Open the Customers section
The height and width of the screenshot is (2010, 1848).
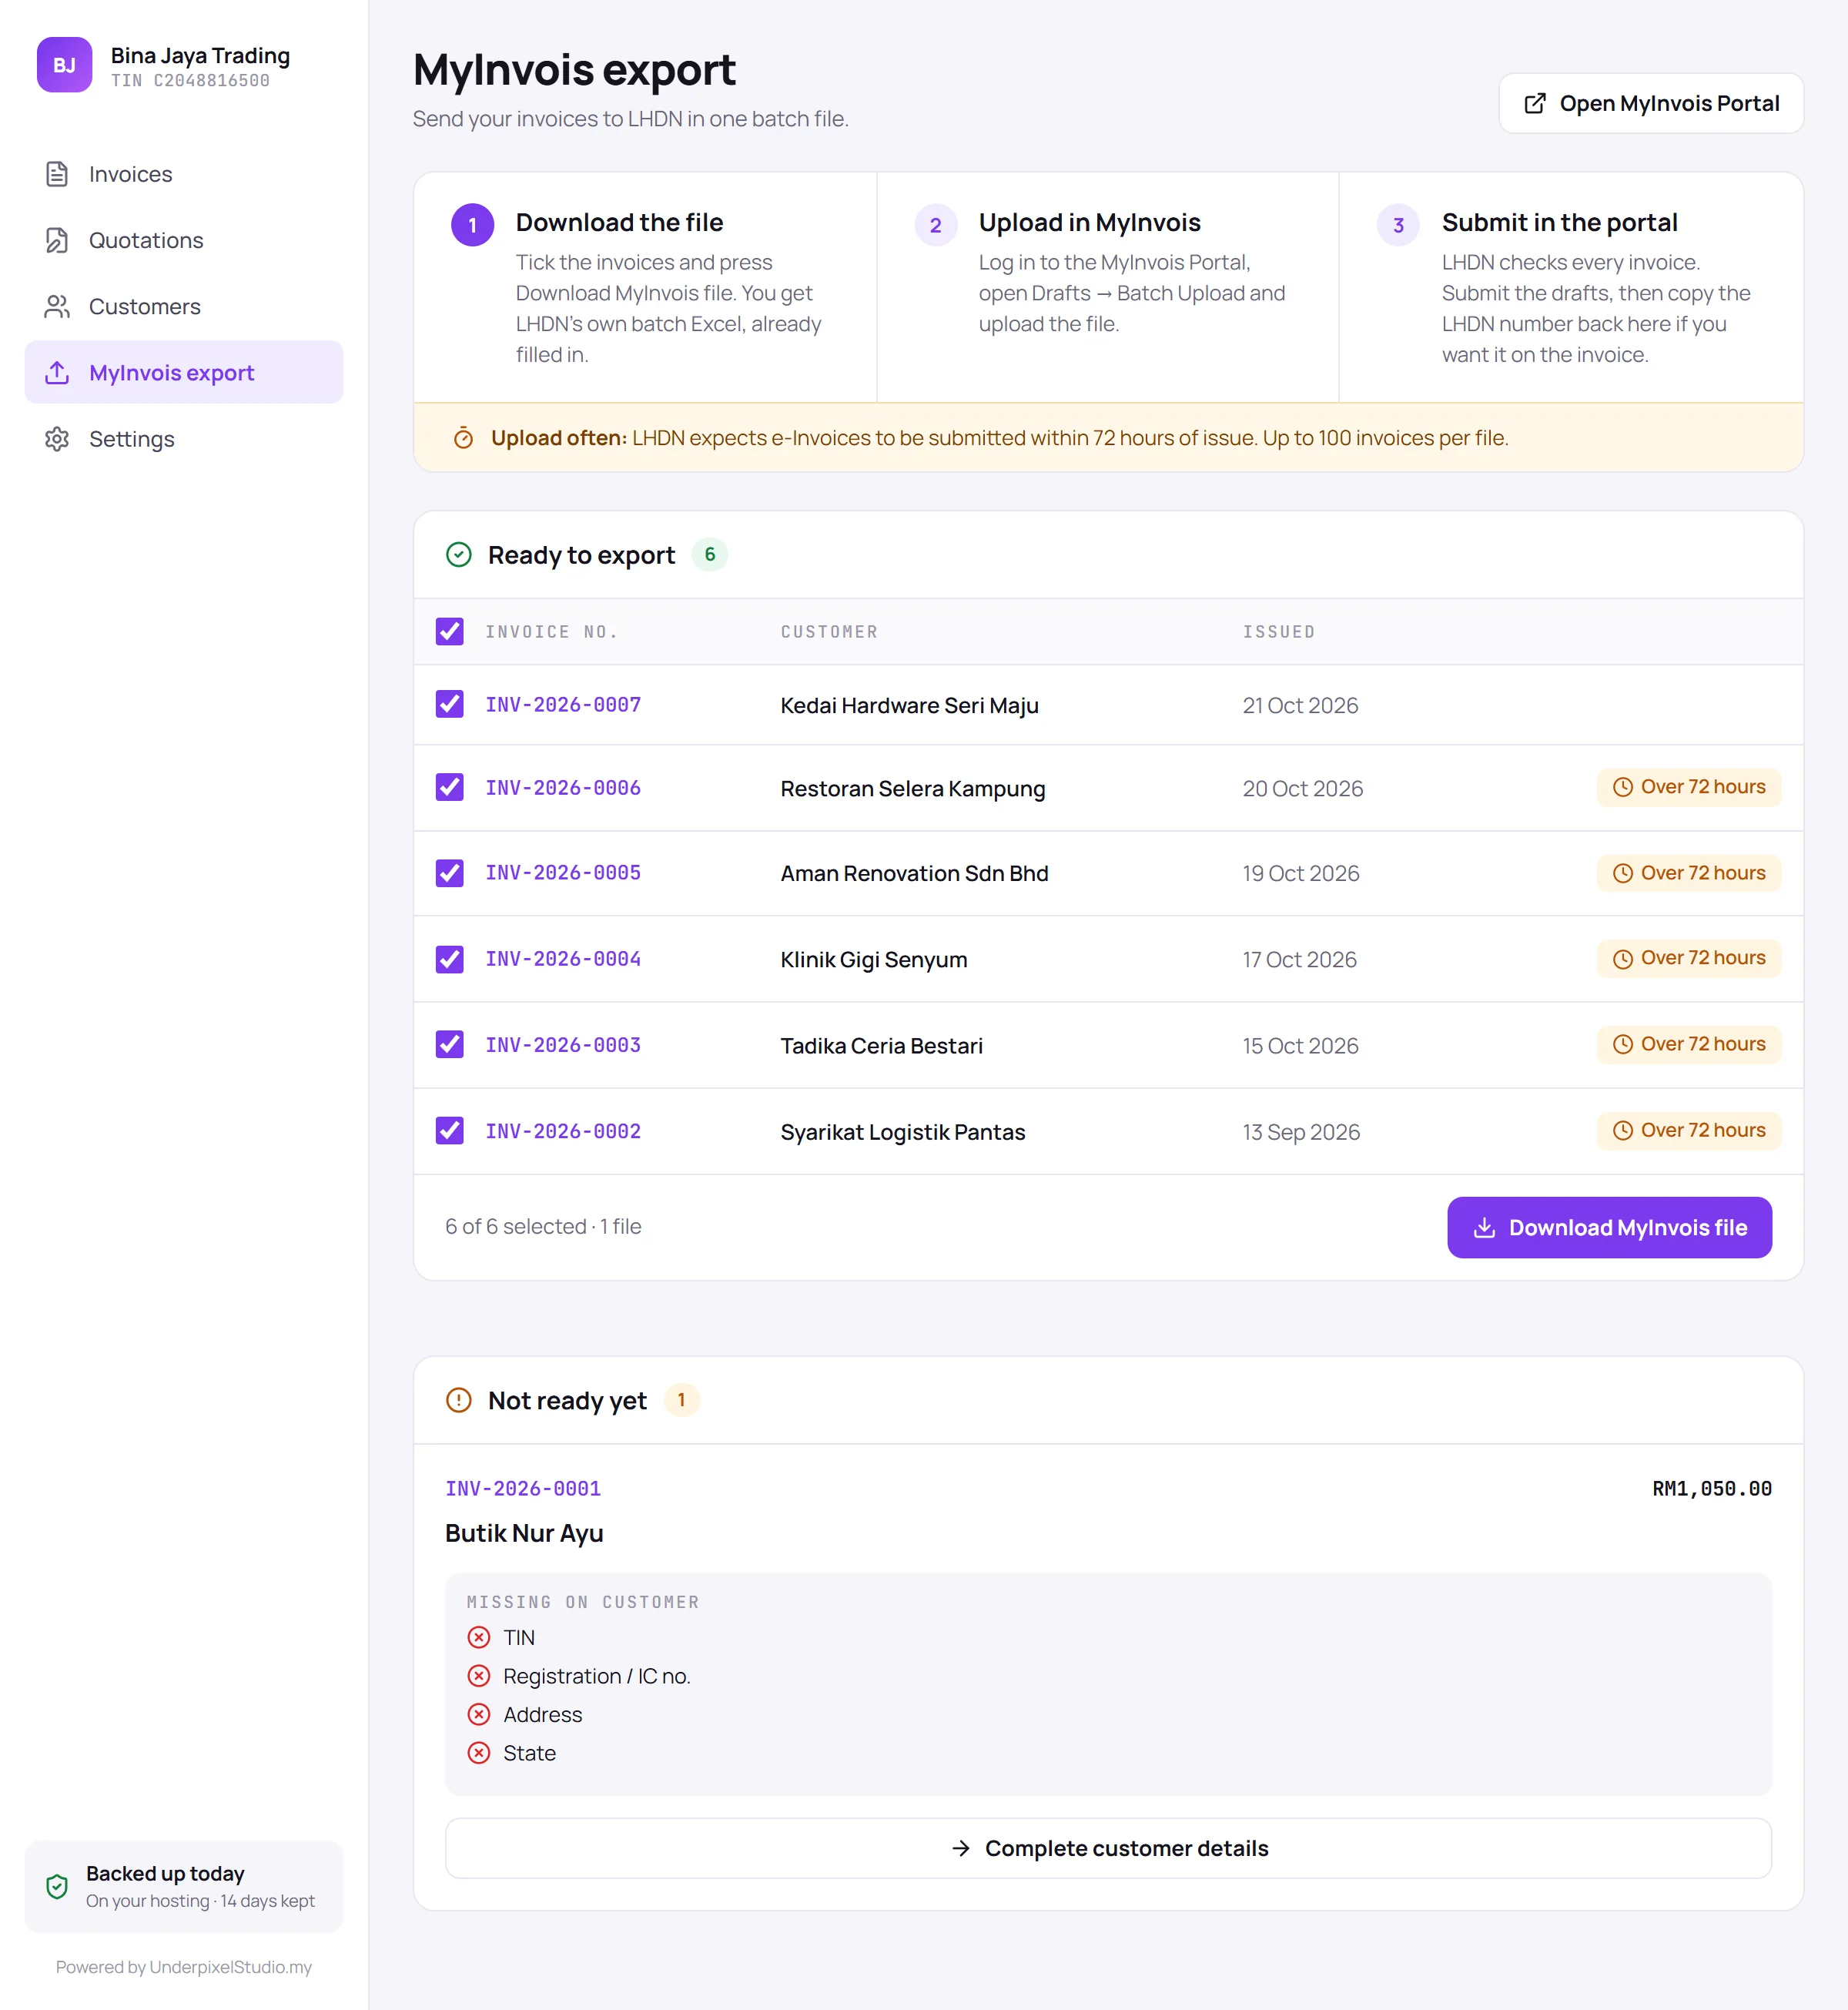[184, 306]
